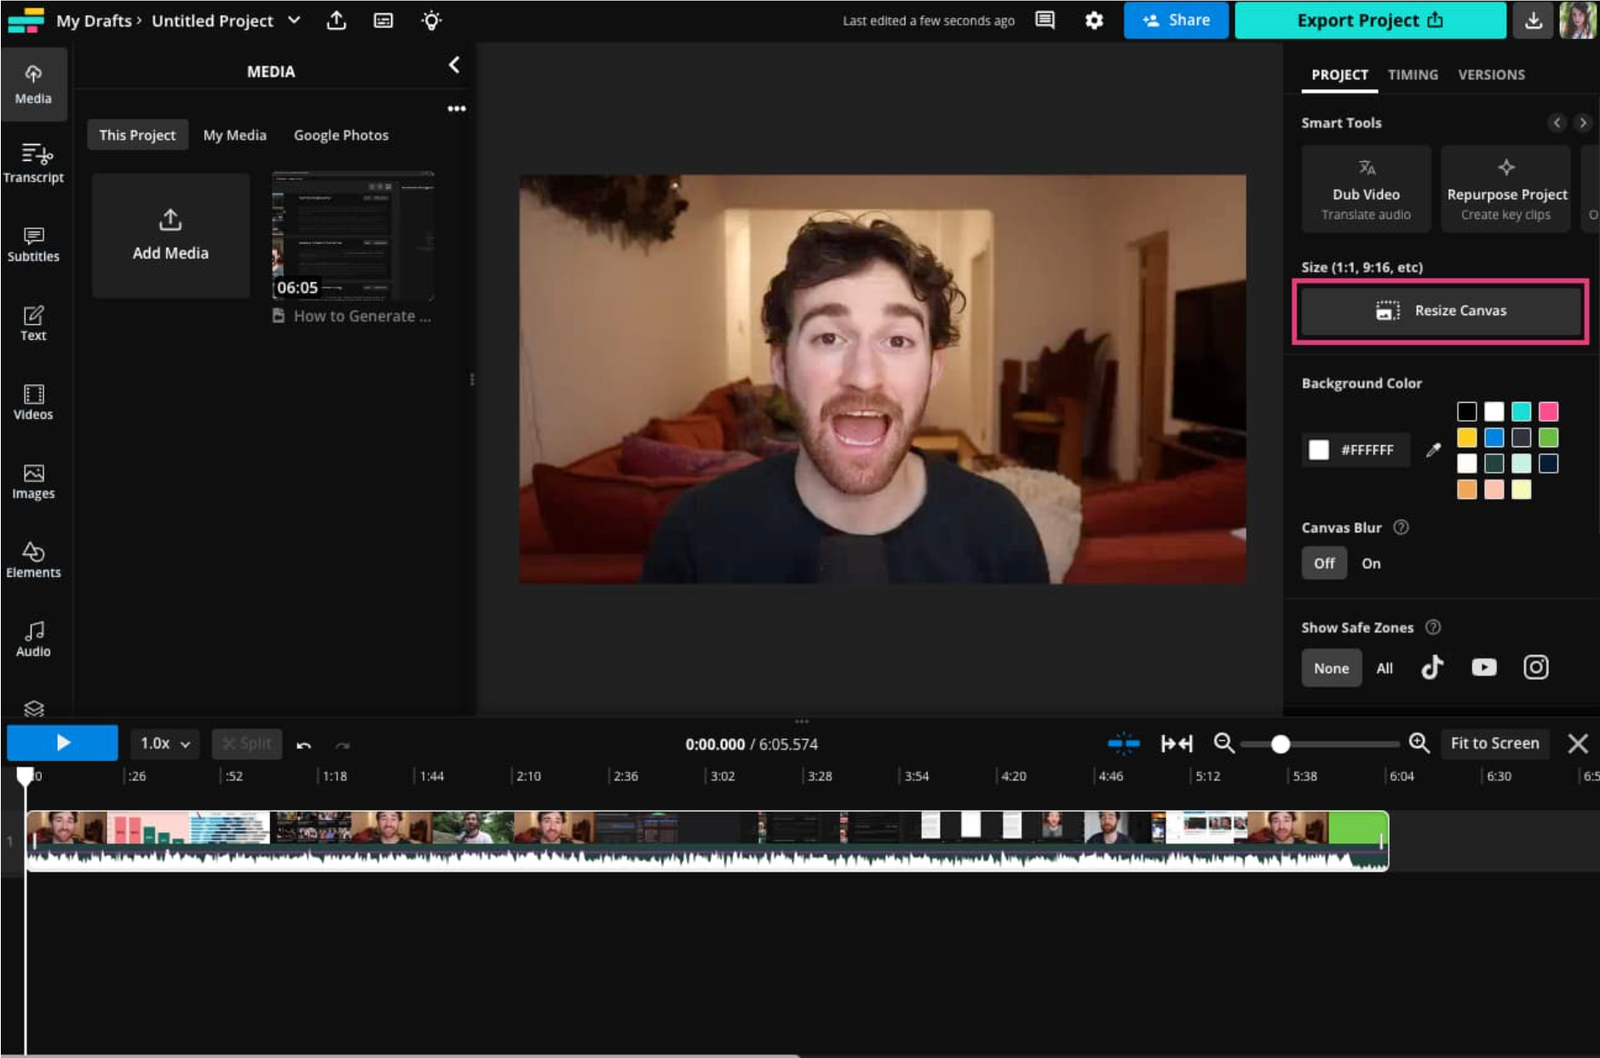Open the Transcript panel
This screenshot has height=1058, width=1600.
[x=34, y=163]
